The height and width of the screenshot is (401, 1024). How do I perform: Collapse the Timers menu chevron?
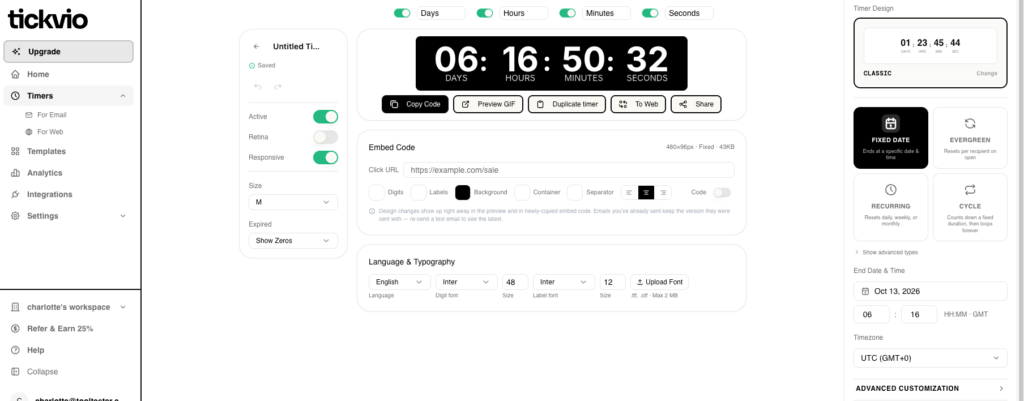point(123,96)
